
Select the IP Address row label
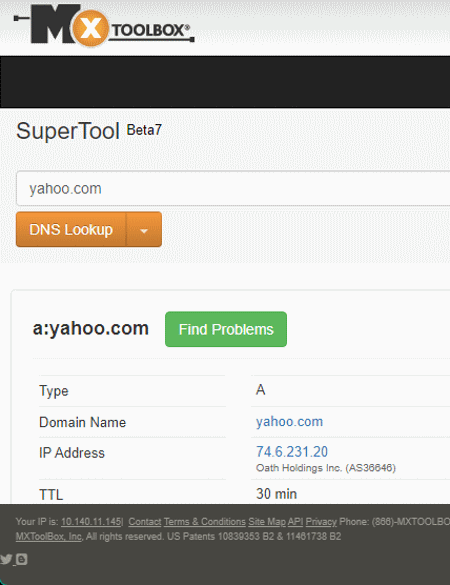click(72, 453)
